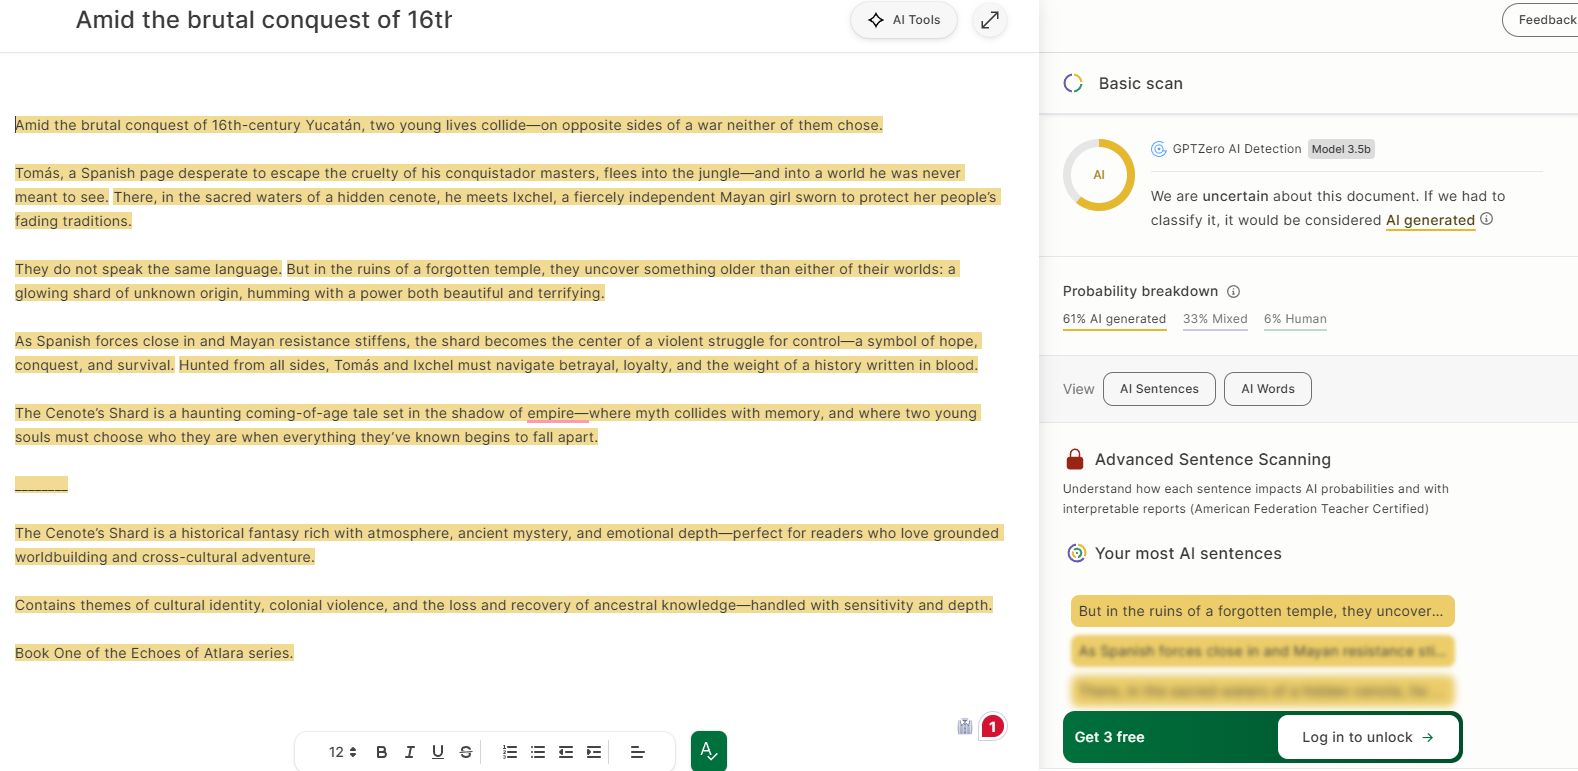Click the document title 'Amid the brutal conquest'

[x=264, y=20]
